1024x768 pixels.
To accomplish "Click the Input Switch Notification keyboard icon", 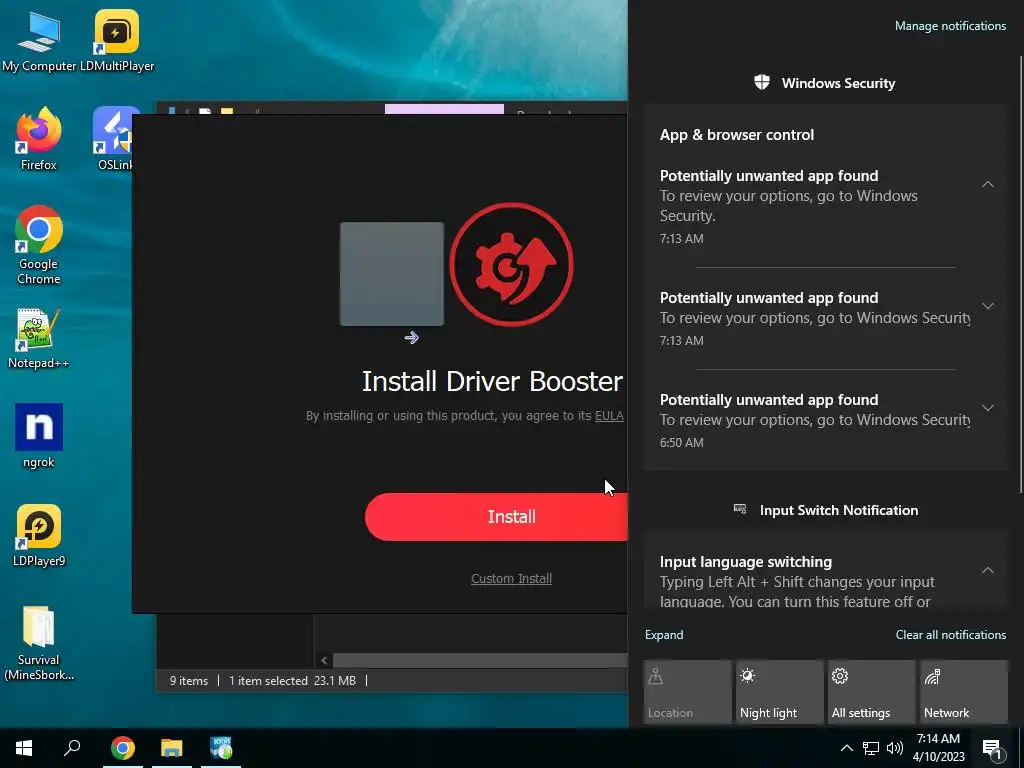I will pos(740,509).
